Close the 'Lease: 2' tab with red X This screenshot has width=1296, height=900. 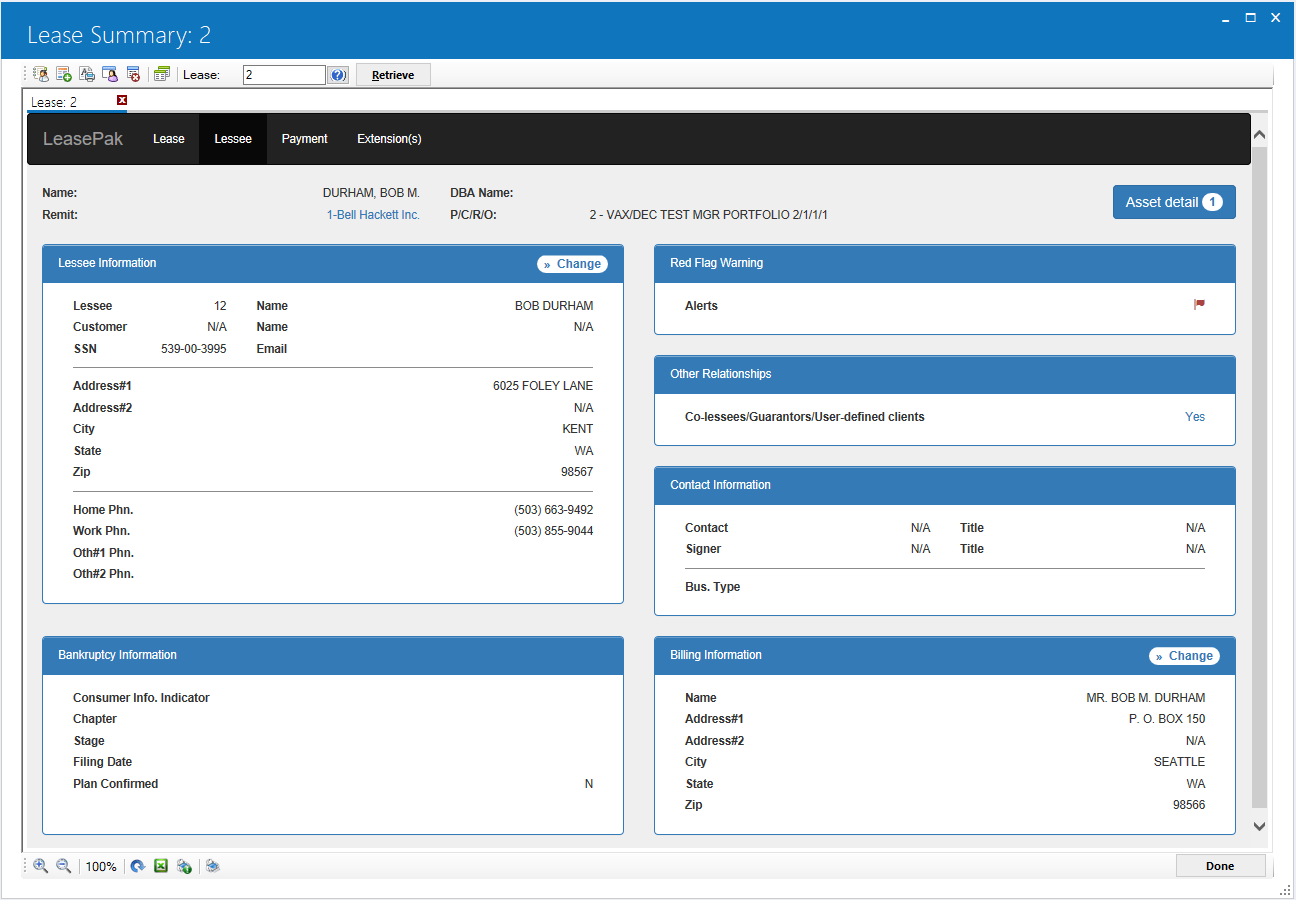(122, 100)
